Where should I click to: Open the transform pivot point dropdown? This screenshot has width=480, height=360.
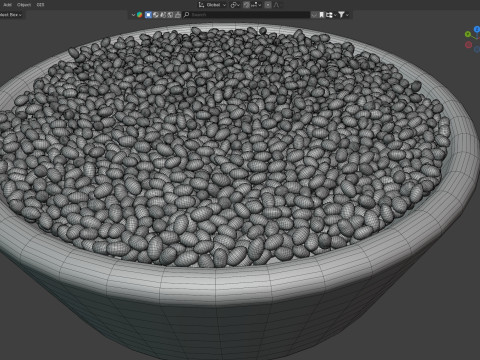235,5
